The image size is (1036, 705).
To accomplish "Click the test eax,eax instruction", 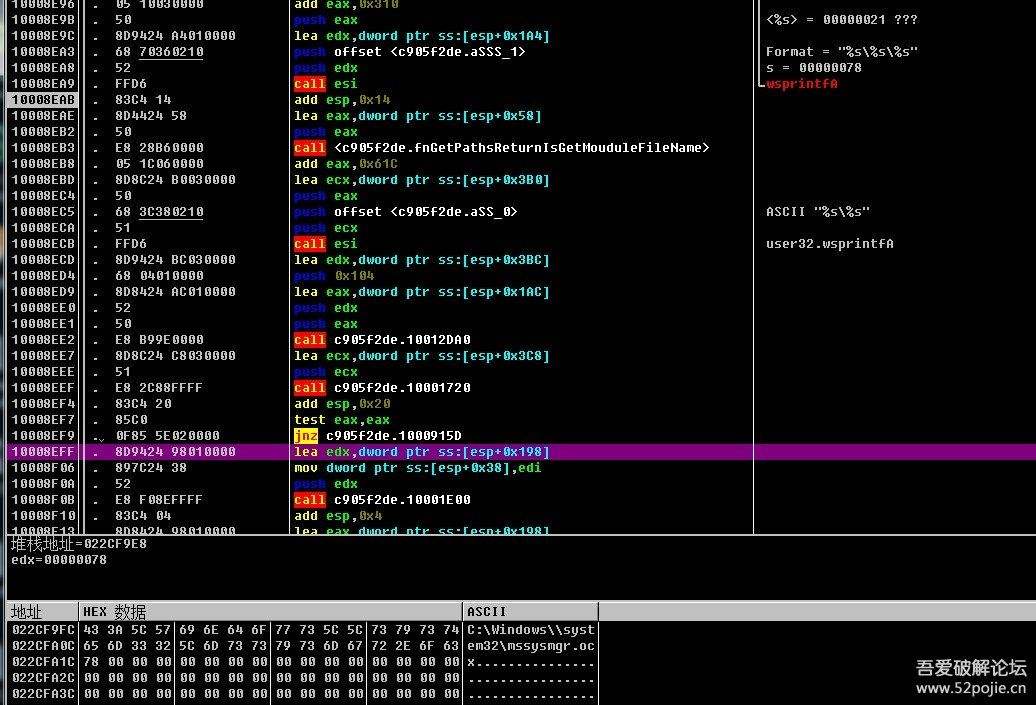I will [341, 420].
